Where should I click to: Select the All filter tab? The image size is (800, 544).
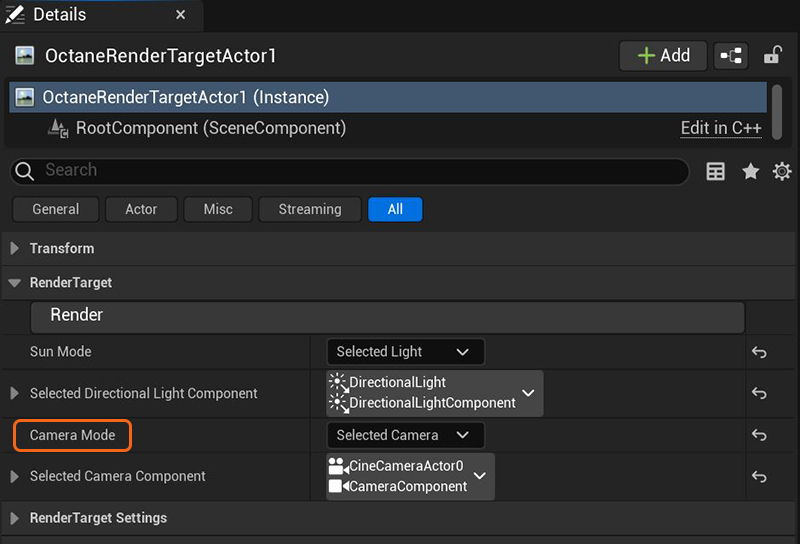395,209
